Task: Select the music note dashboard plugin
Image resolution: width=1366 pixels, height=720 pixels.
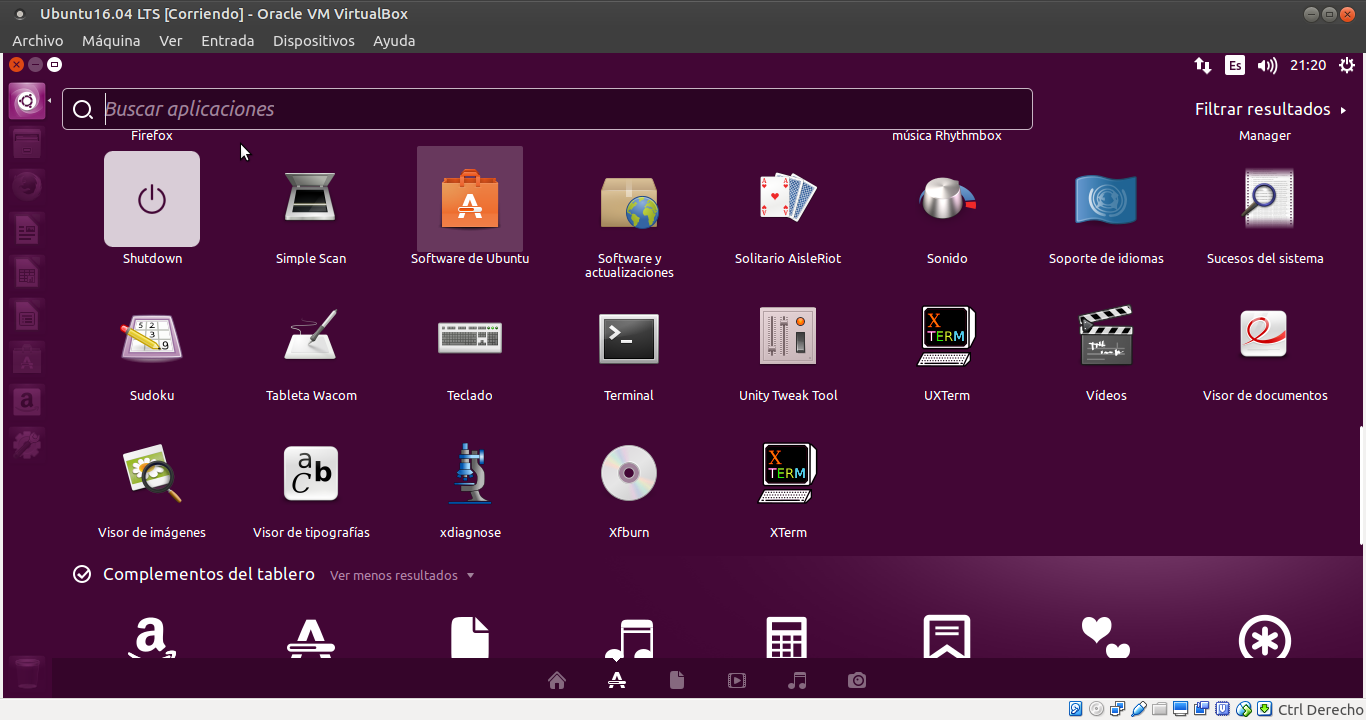Action: click(629, 637)
